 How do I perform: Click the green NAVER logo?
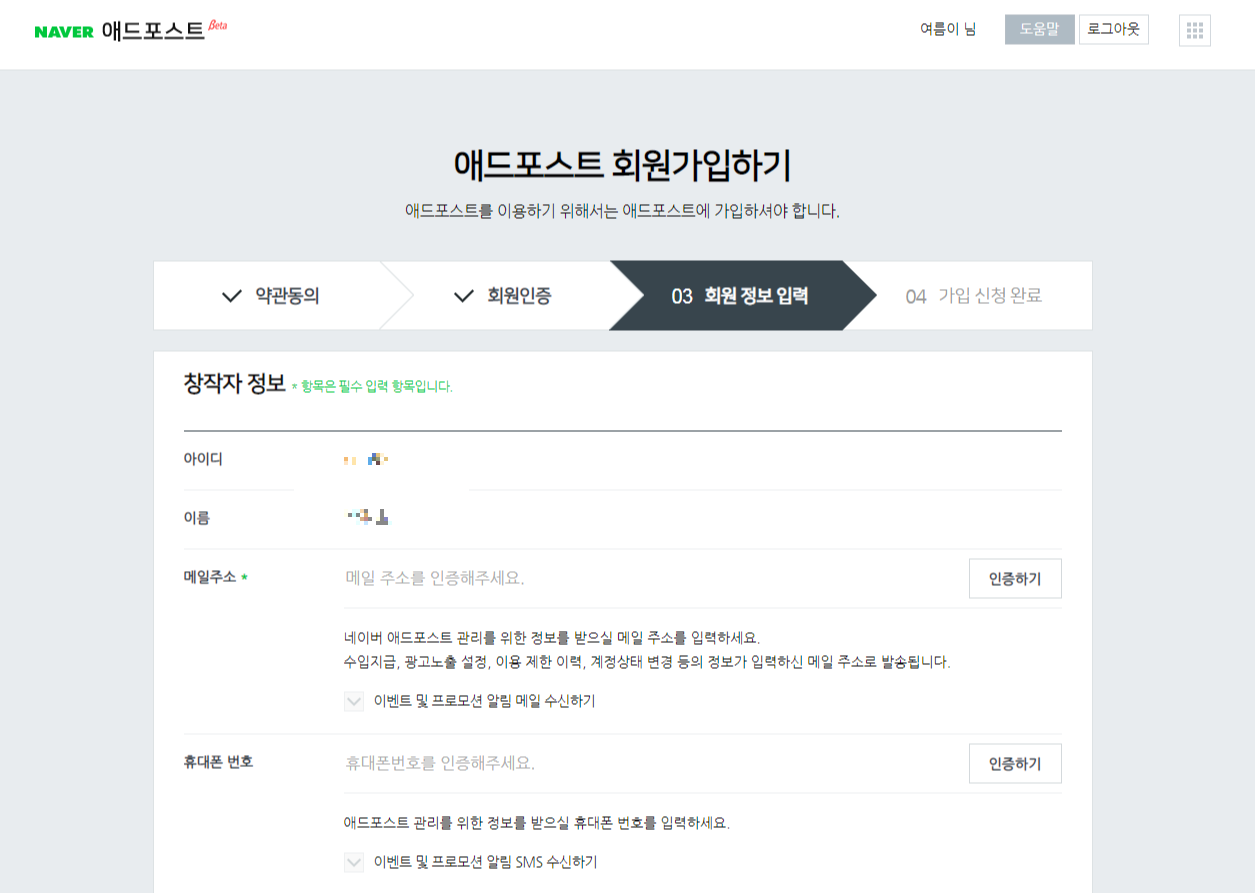point(64,32)
